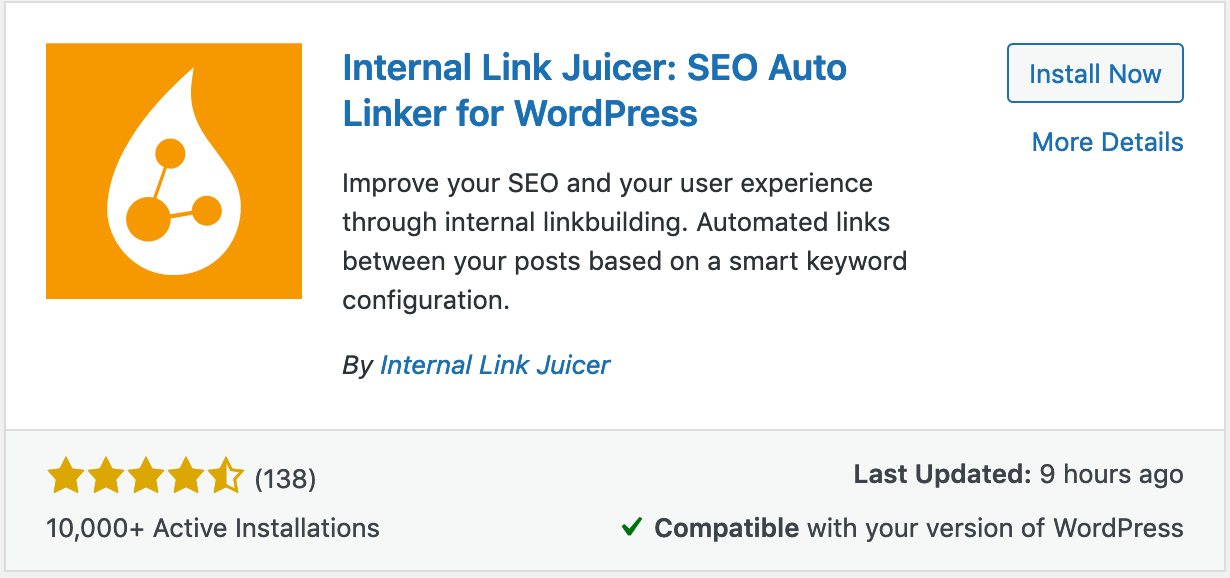1230x578 pixels.
Task: Open the More Details link
Action: coord(1107,142)
